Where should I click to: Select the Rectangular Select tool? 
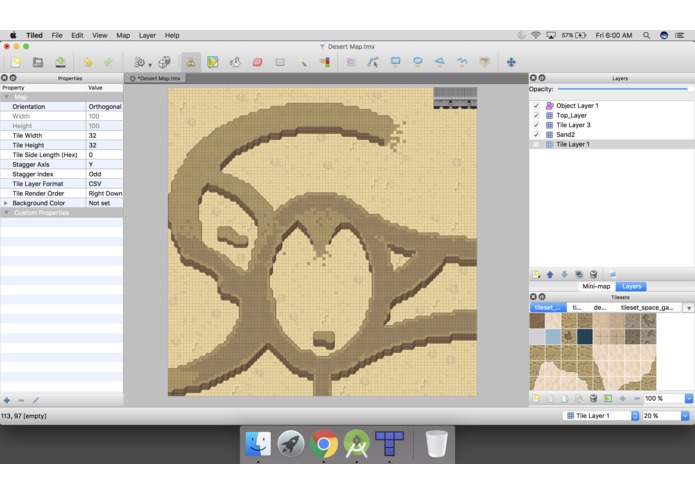(x=280, y=62)
